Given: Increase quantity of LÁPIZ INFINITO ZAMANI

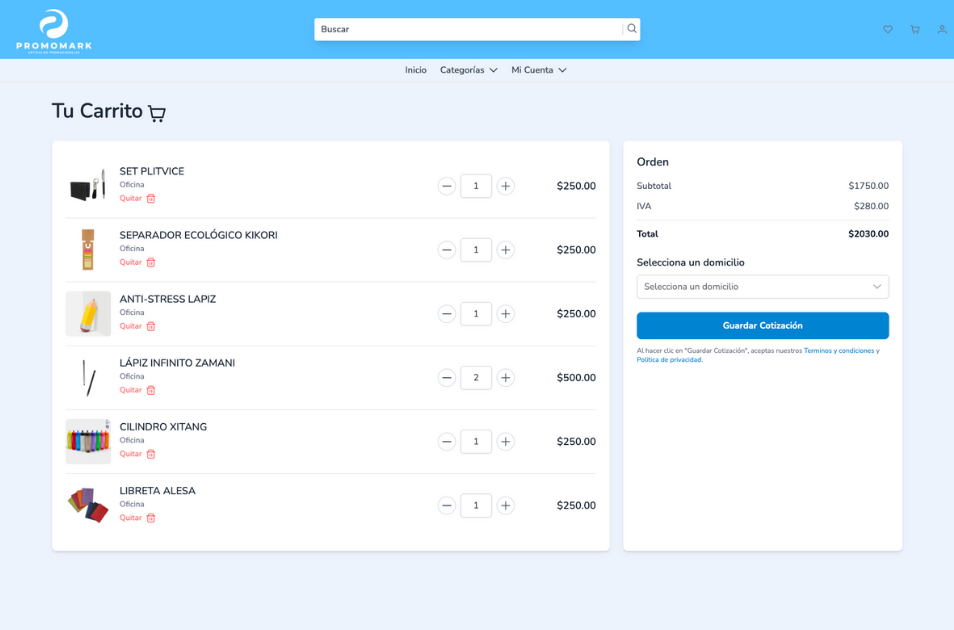Looking at the screenshot, I should tap(506, 378).
